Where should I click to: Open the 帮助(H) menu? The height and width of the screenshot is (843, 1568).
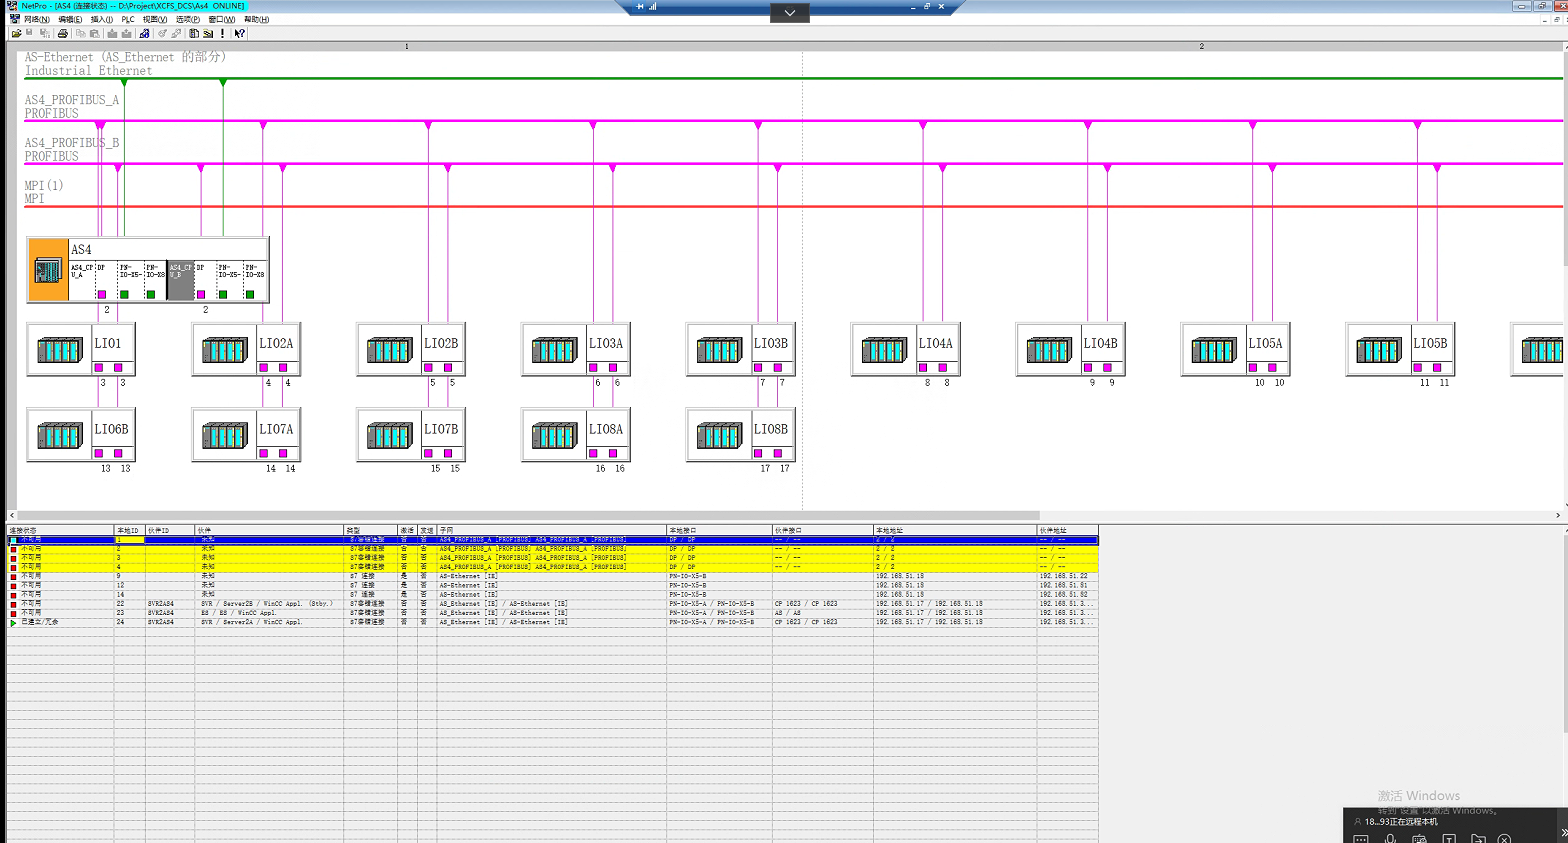click(257, 19)
